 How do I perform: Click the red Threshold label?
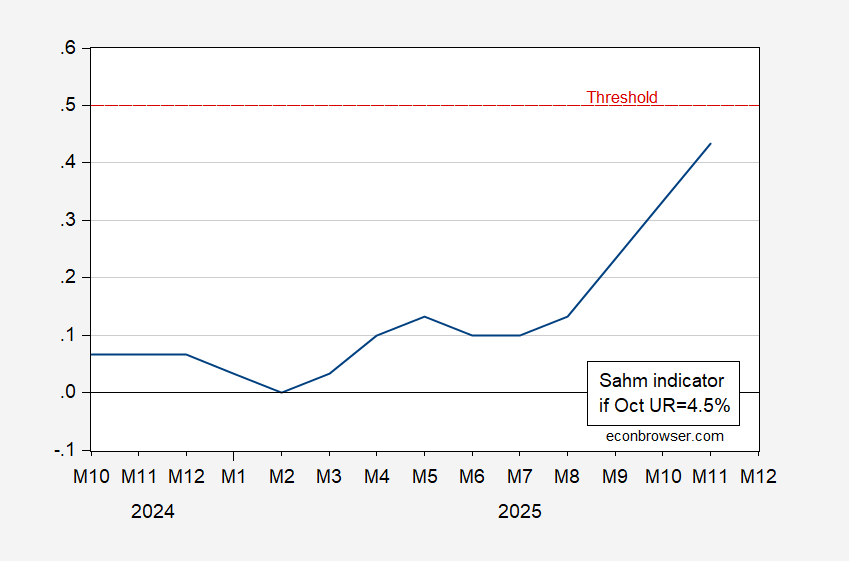[x=621, y=97]
